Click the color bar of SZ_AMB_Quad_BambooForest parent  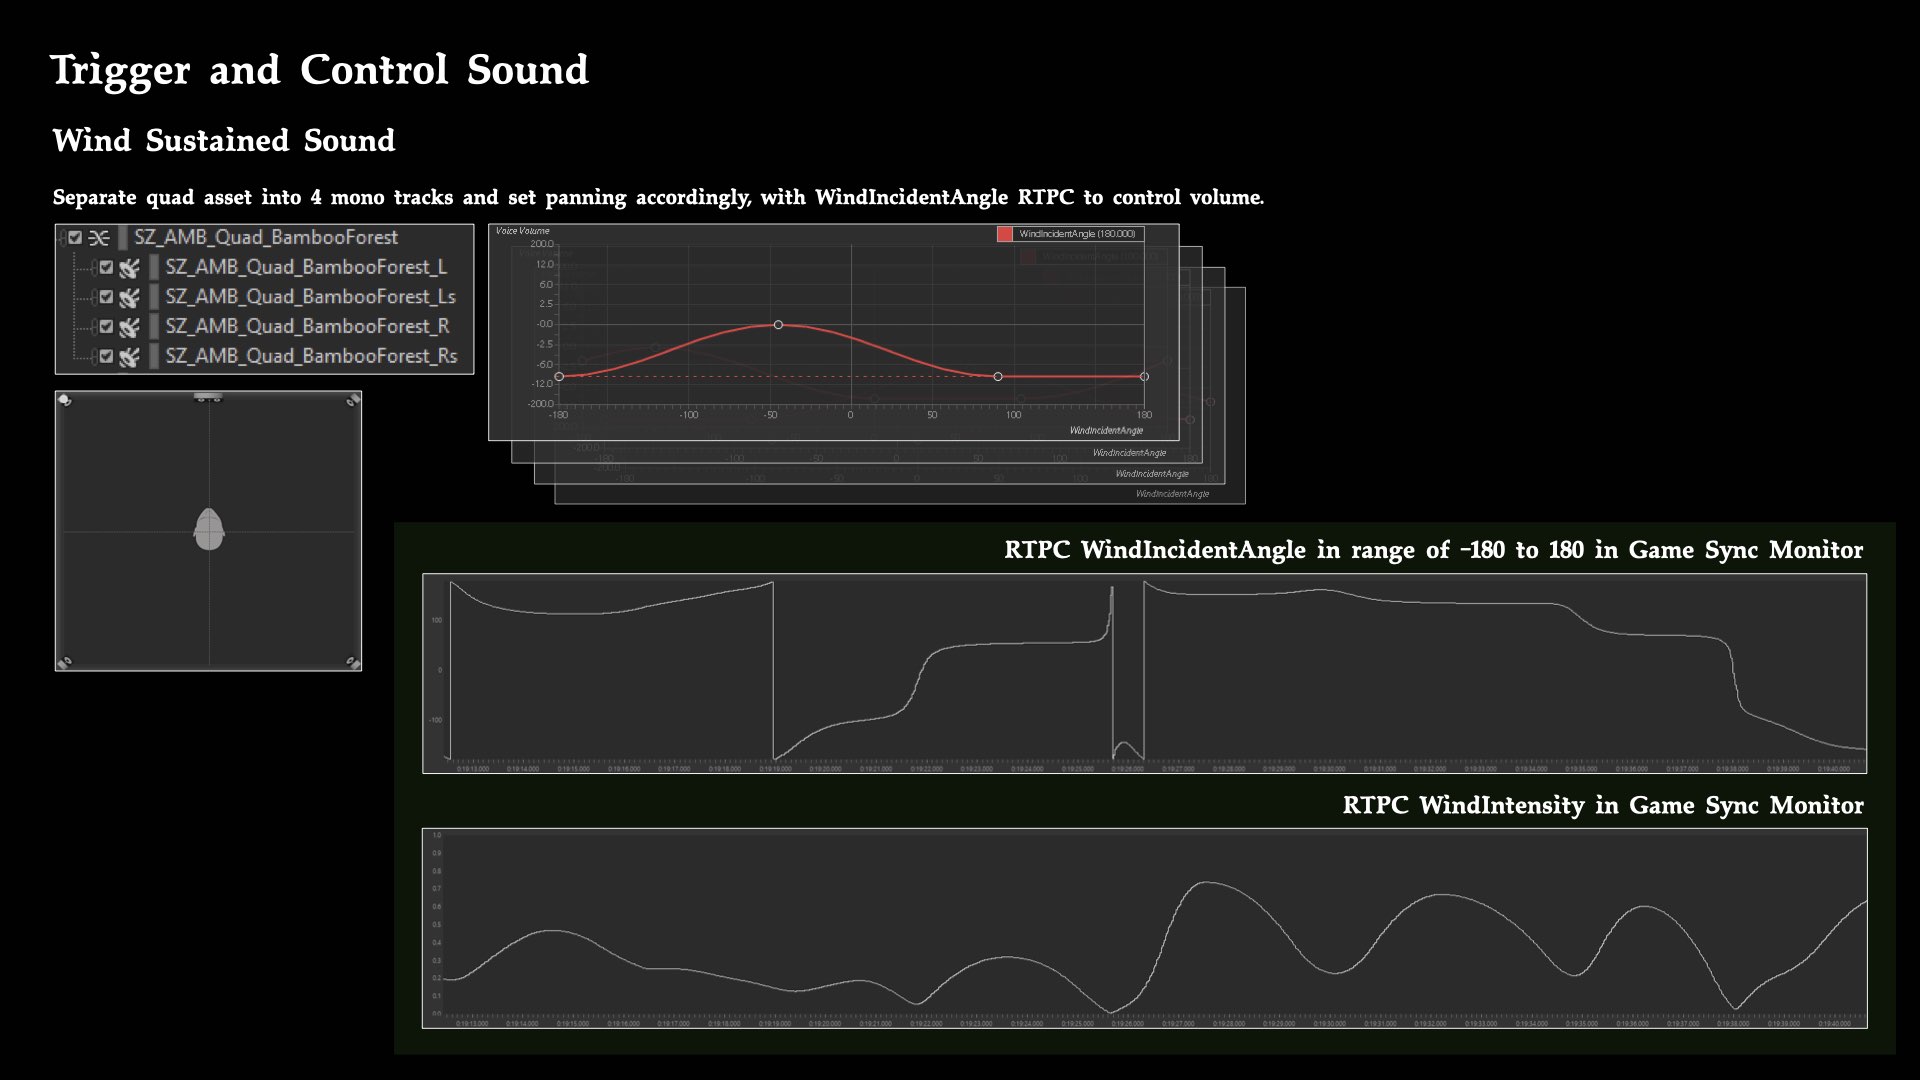click(123, 238)
